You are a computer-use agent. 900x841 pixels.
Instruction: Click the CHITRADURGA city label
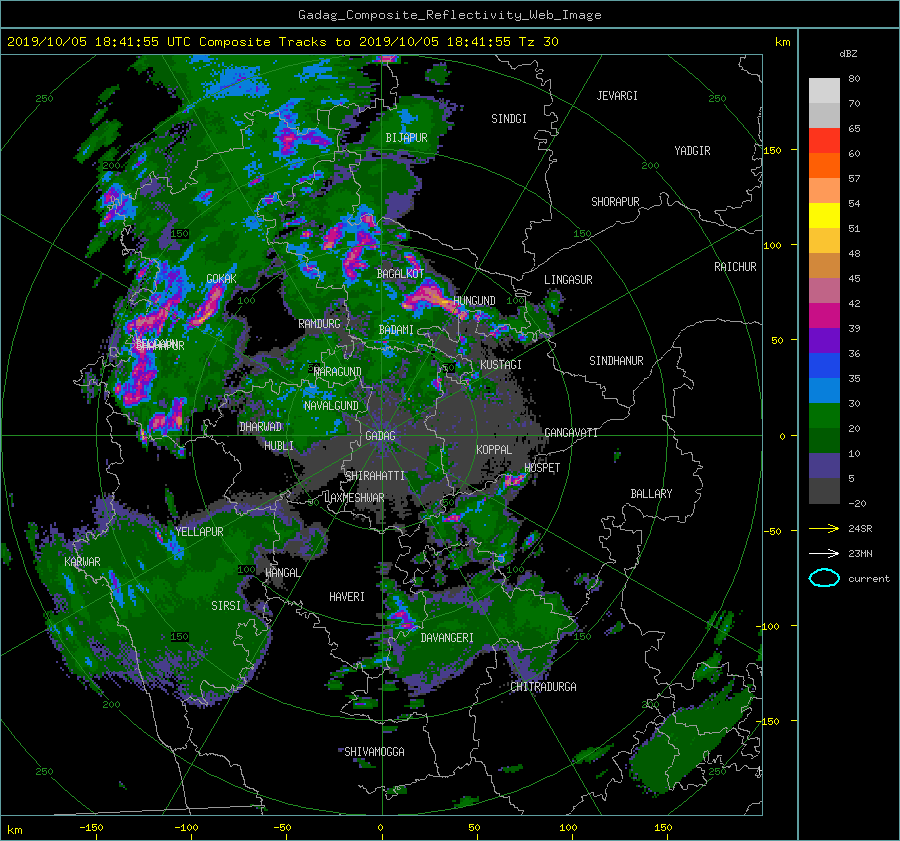pyautogui.click(x=543, y=687)
